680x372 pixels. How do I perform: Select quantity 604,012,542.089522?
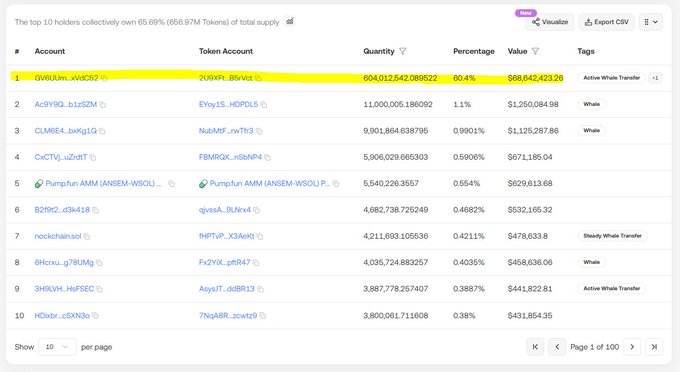400,78
